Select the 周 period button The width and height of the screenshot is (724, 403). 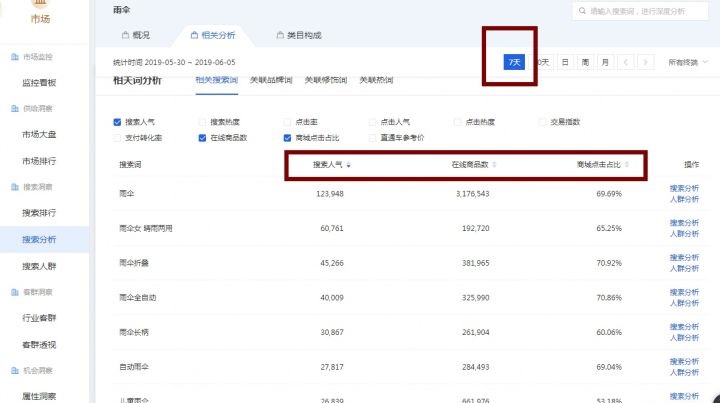point(585,62)
